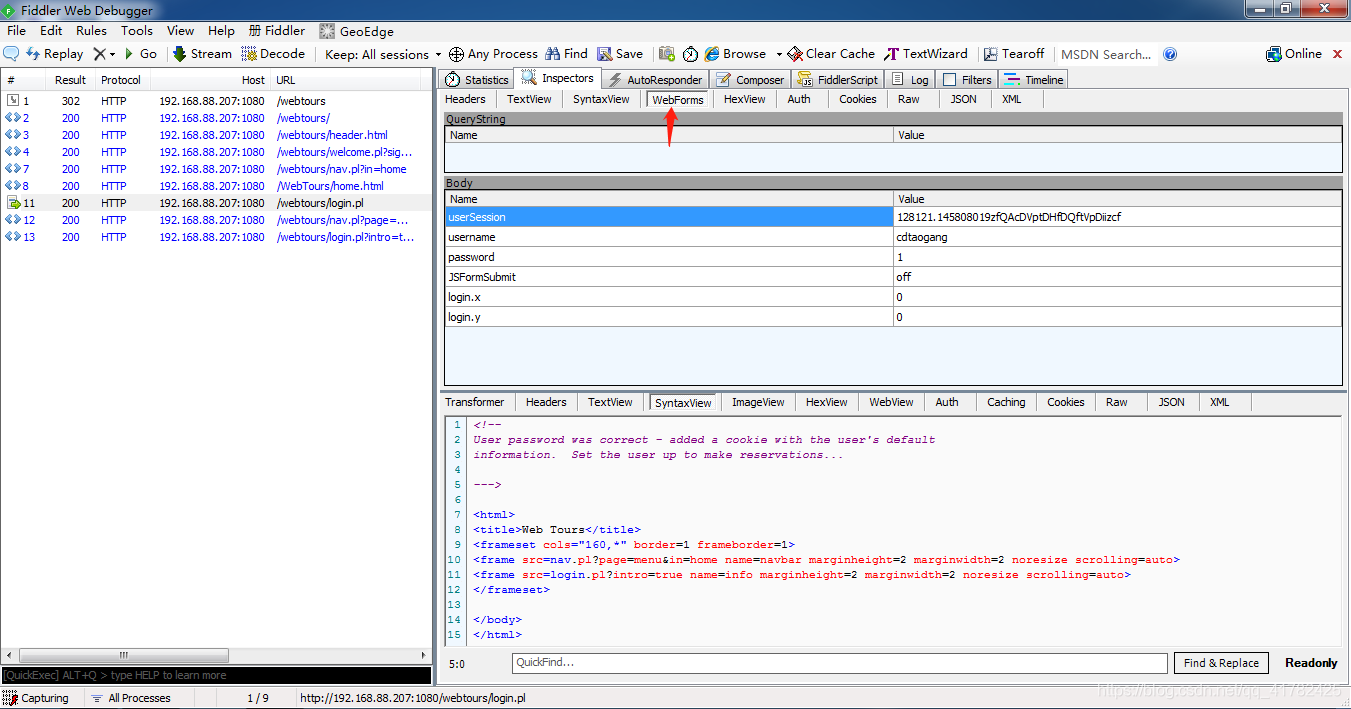Click the Go resume button
Screen dimensions: 1351x709
pos(141,54)
